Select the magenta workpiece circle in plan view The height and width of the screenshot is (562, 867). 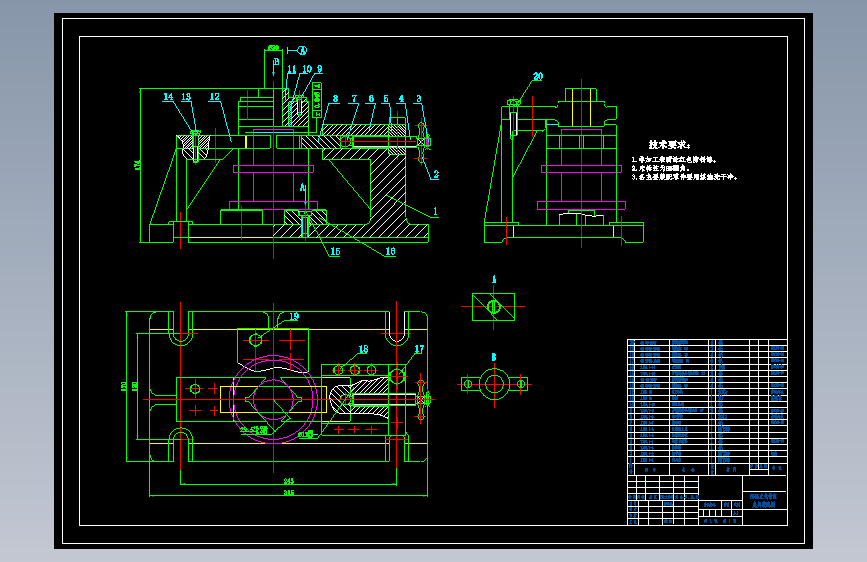pyautogui.click(x=274, y=399)
